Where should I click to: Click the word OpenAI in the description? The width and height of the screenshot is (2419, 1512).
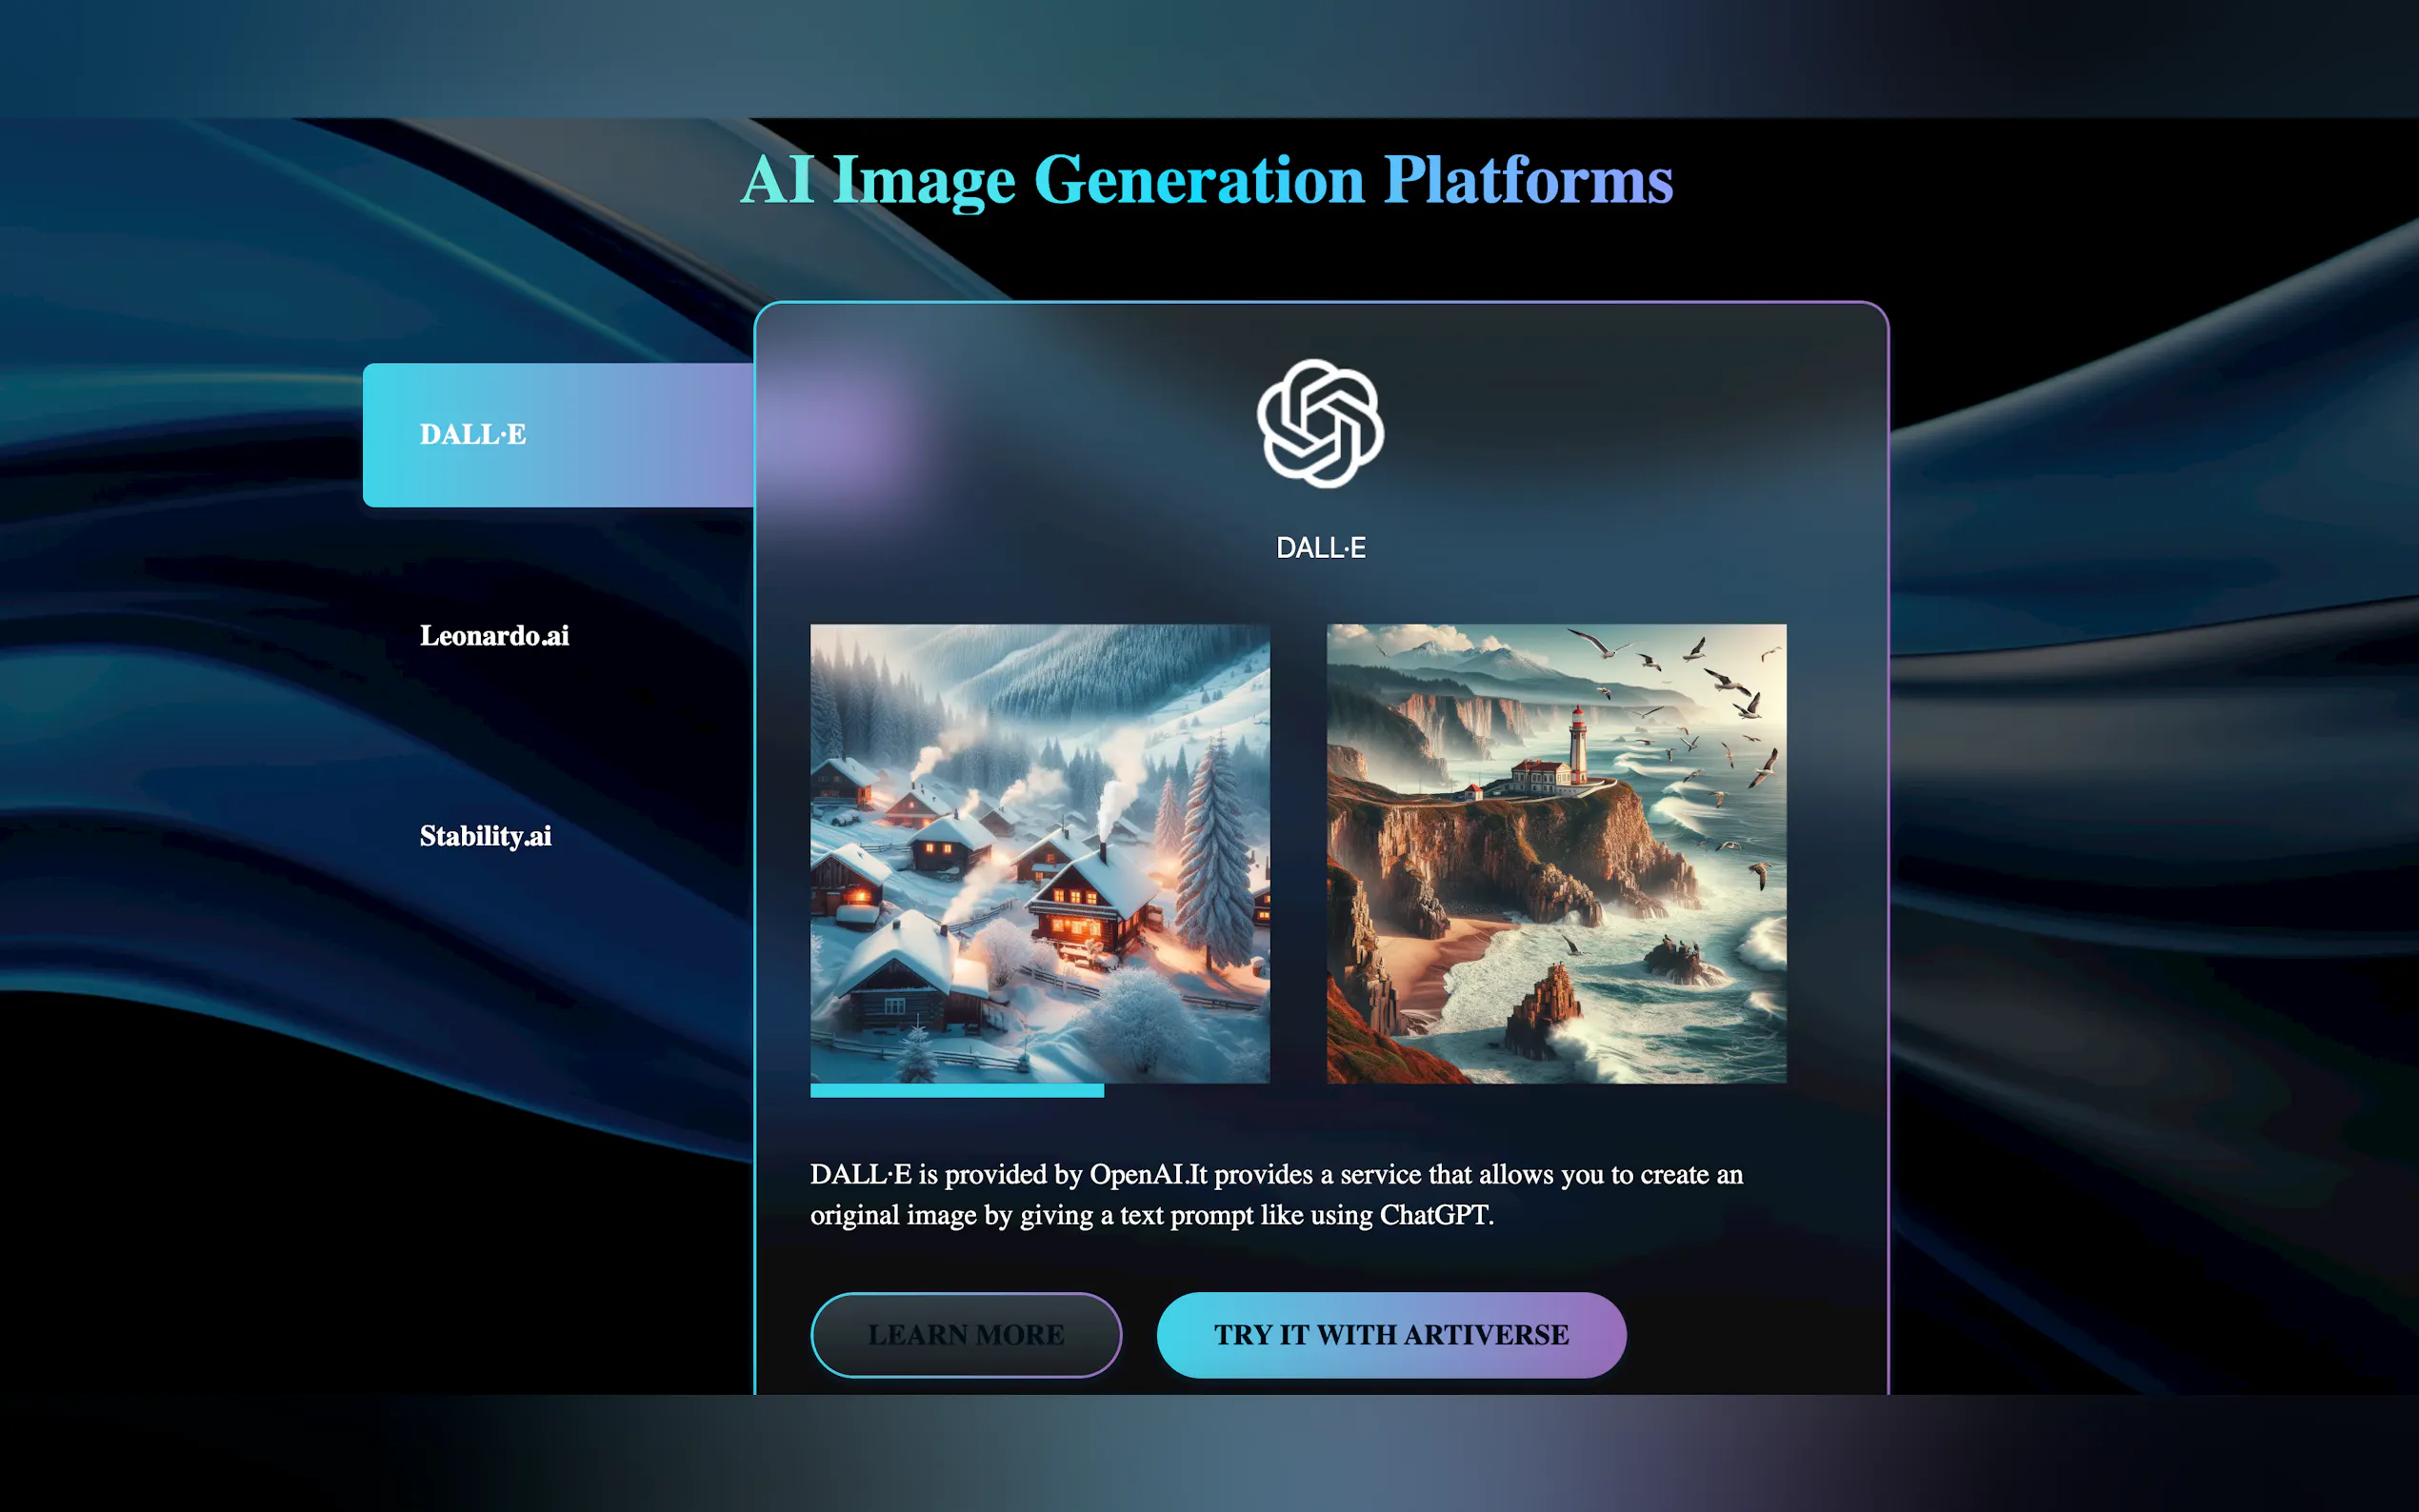click(1136, 1174)
